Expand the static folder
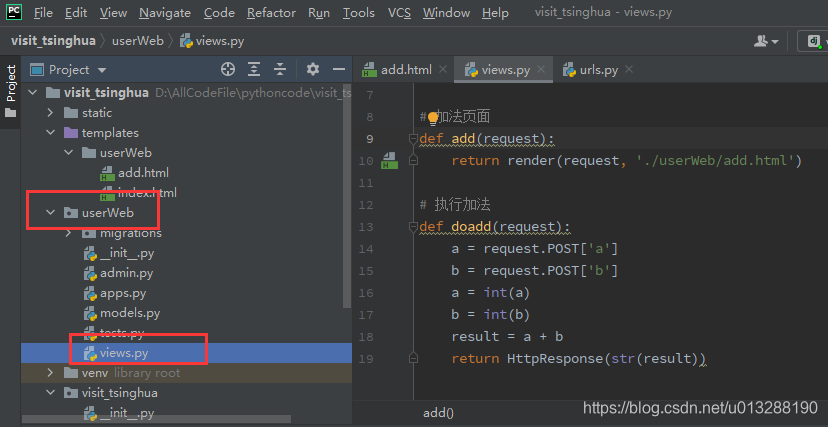 [51, 113]
